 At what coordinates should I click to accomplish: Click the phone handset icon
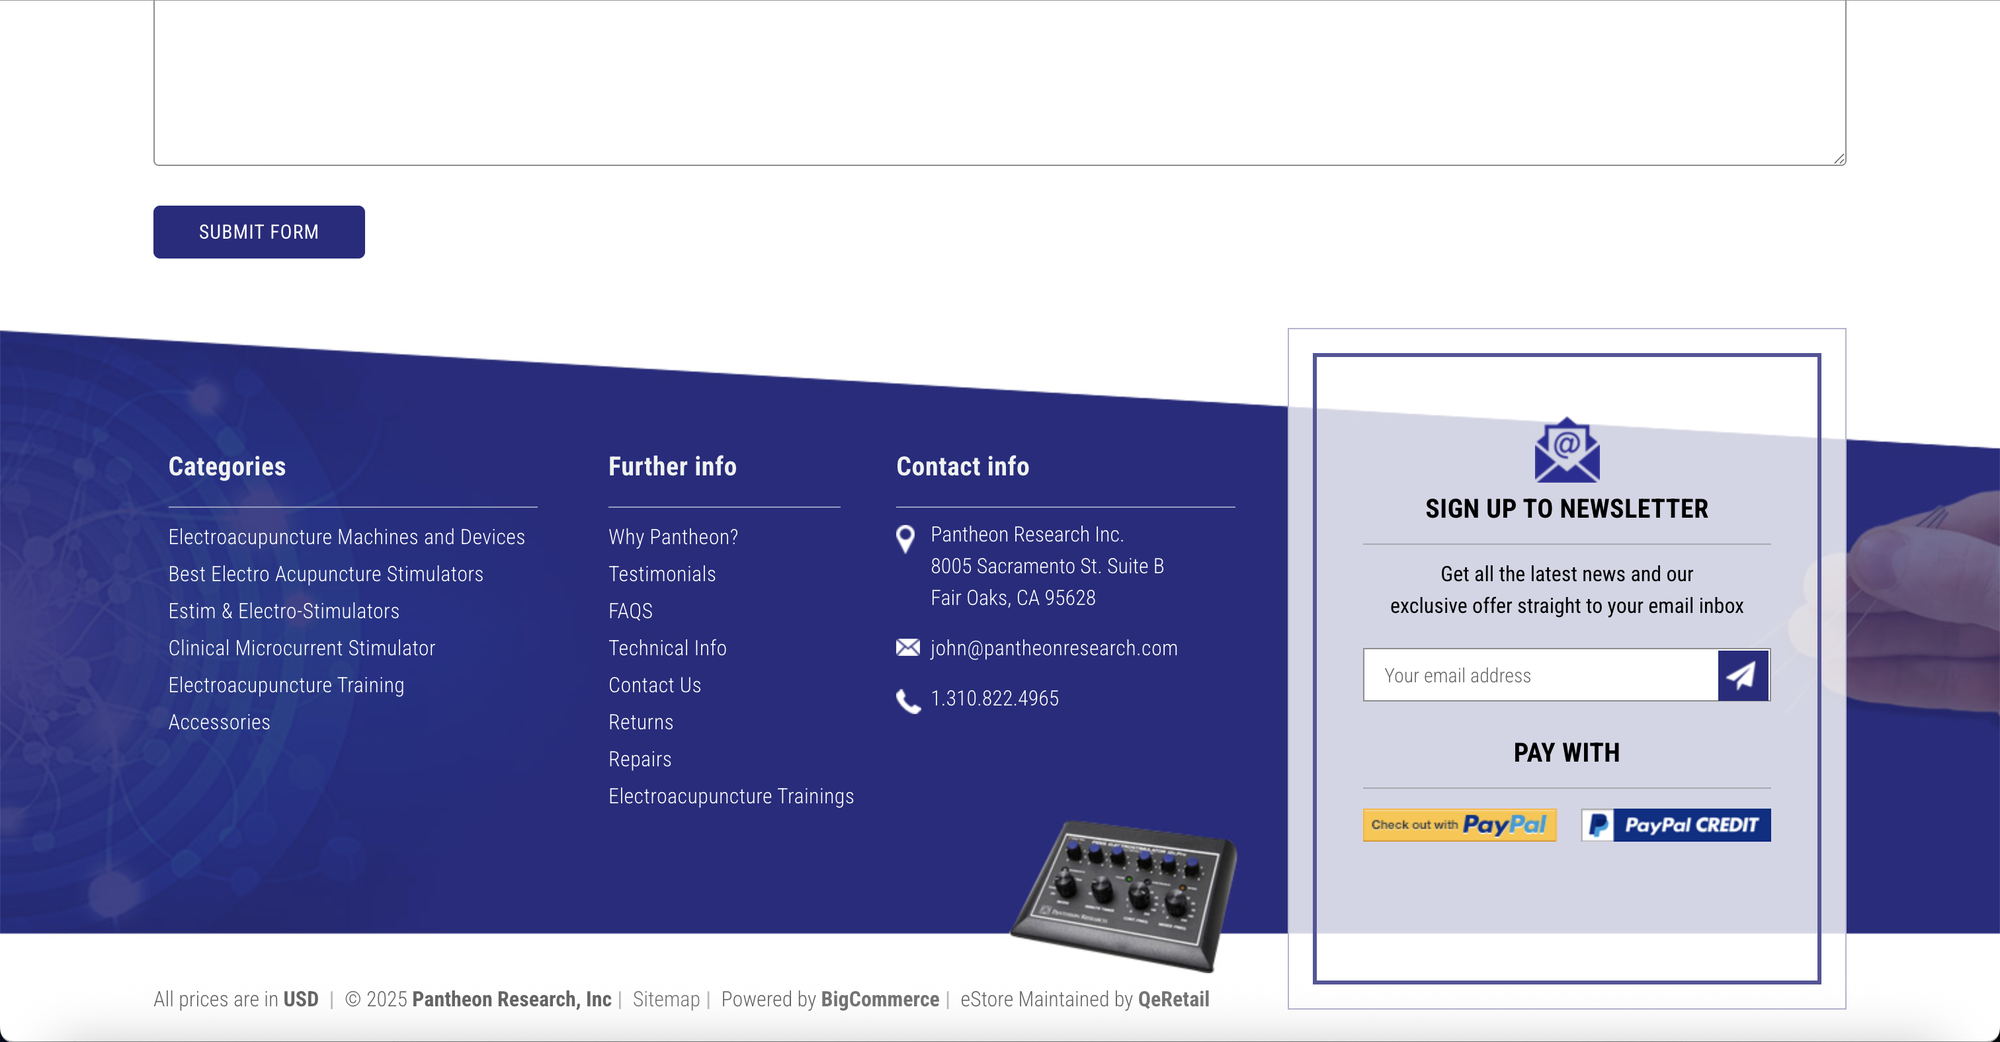tap(908, 701)
